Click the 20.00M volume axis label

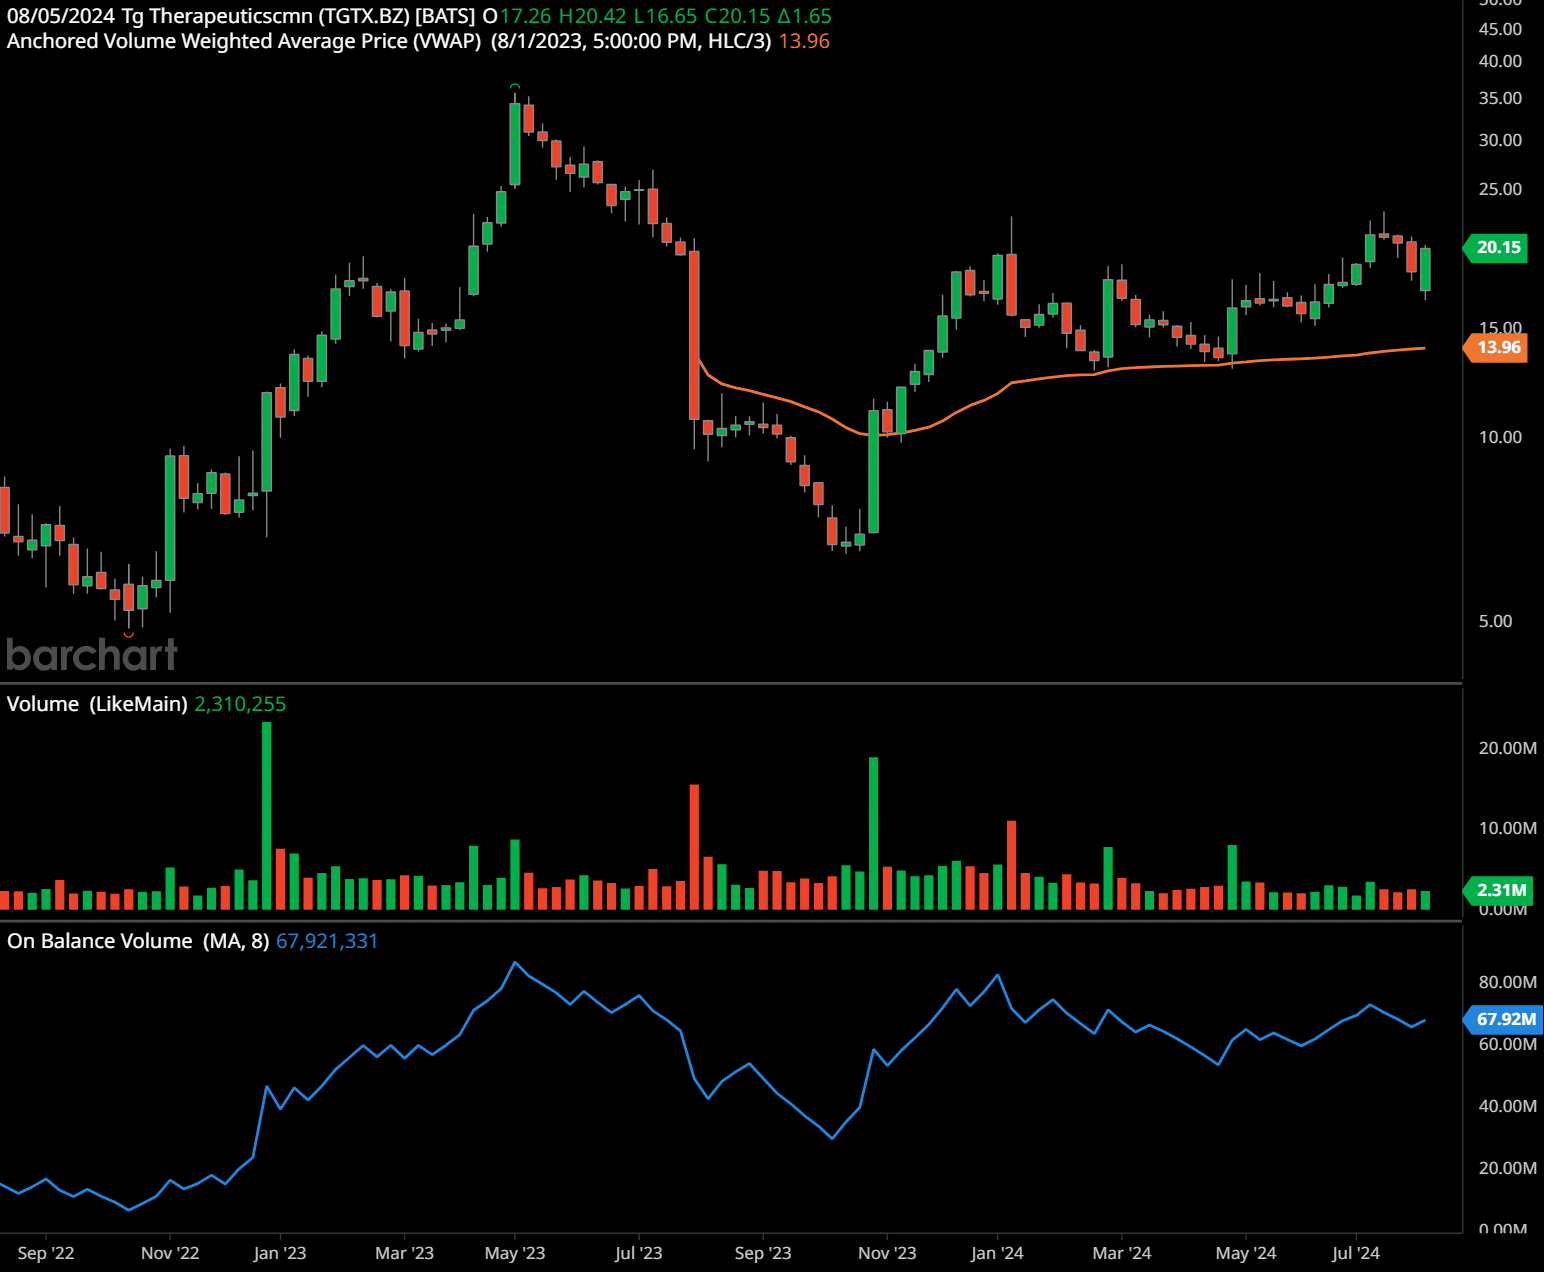(1507, 748)
